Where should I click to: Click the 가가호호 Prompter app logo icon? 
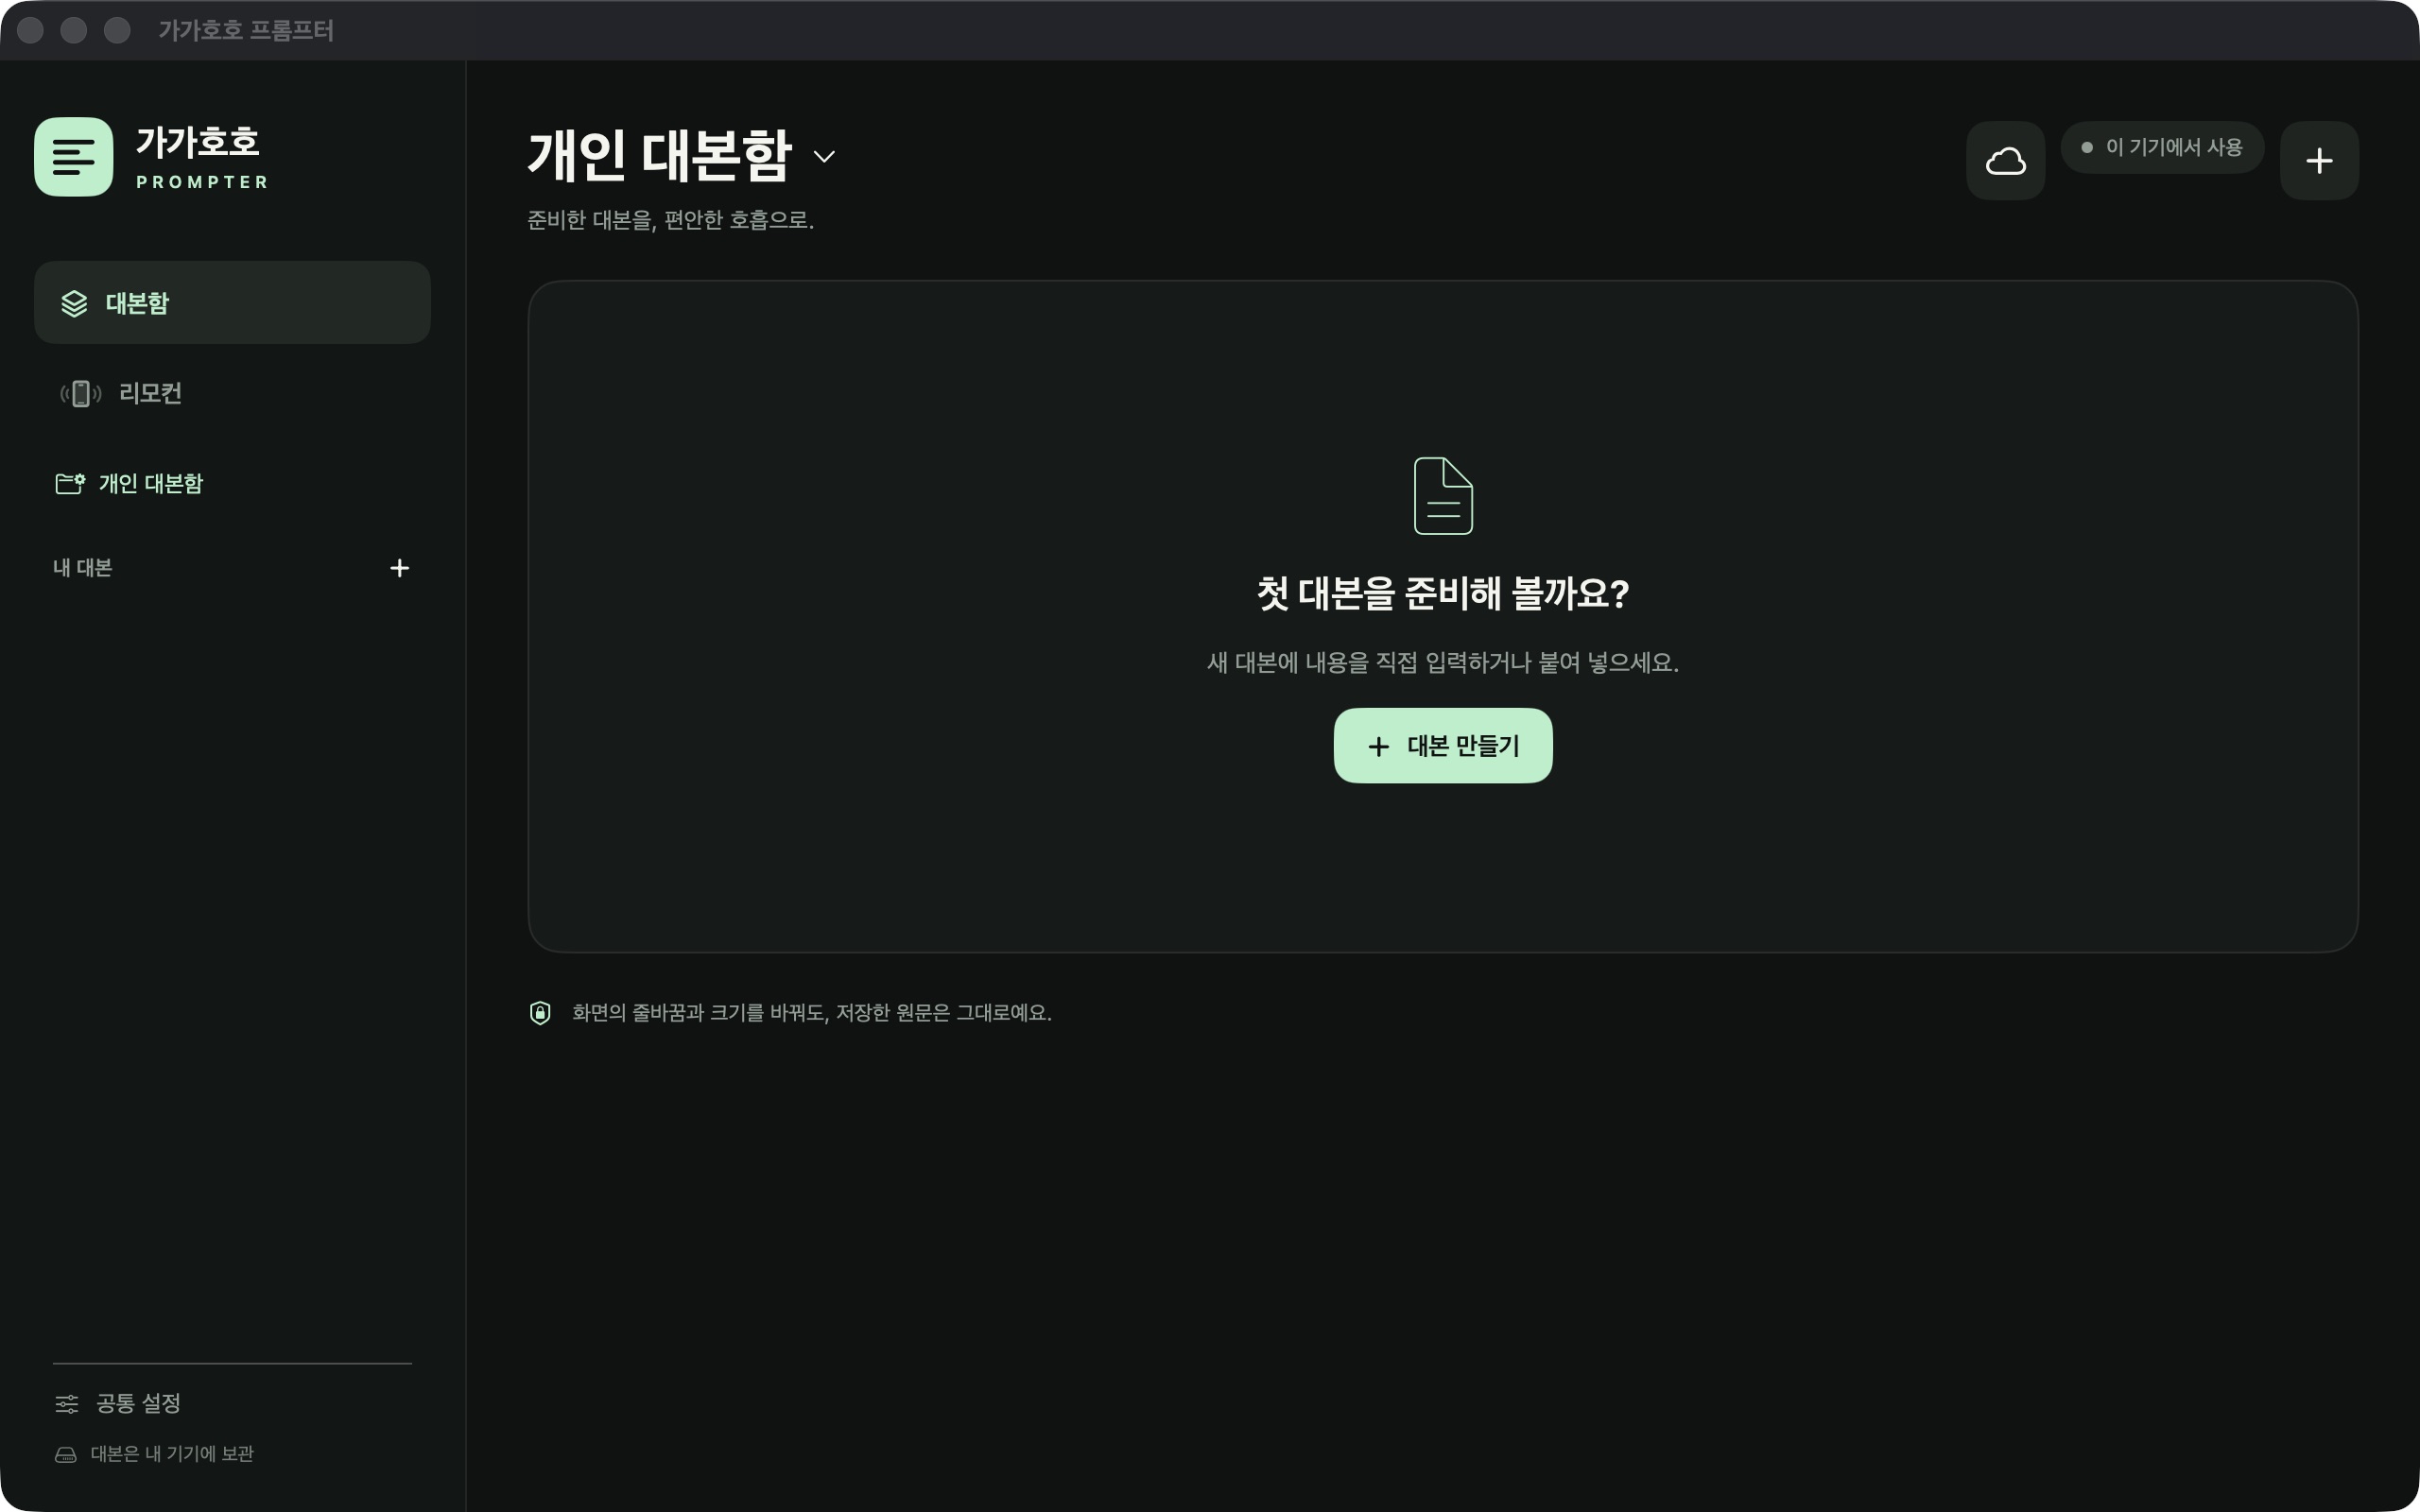[x=73, y=157]
